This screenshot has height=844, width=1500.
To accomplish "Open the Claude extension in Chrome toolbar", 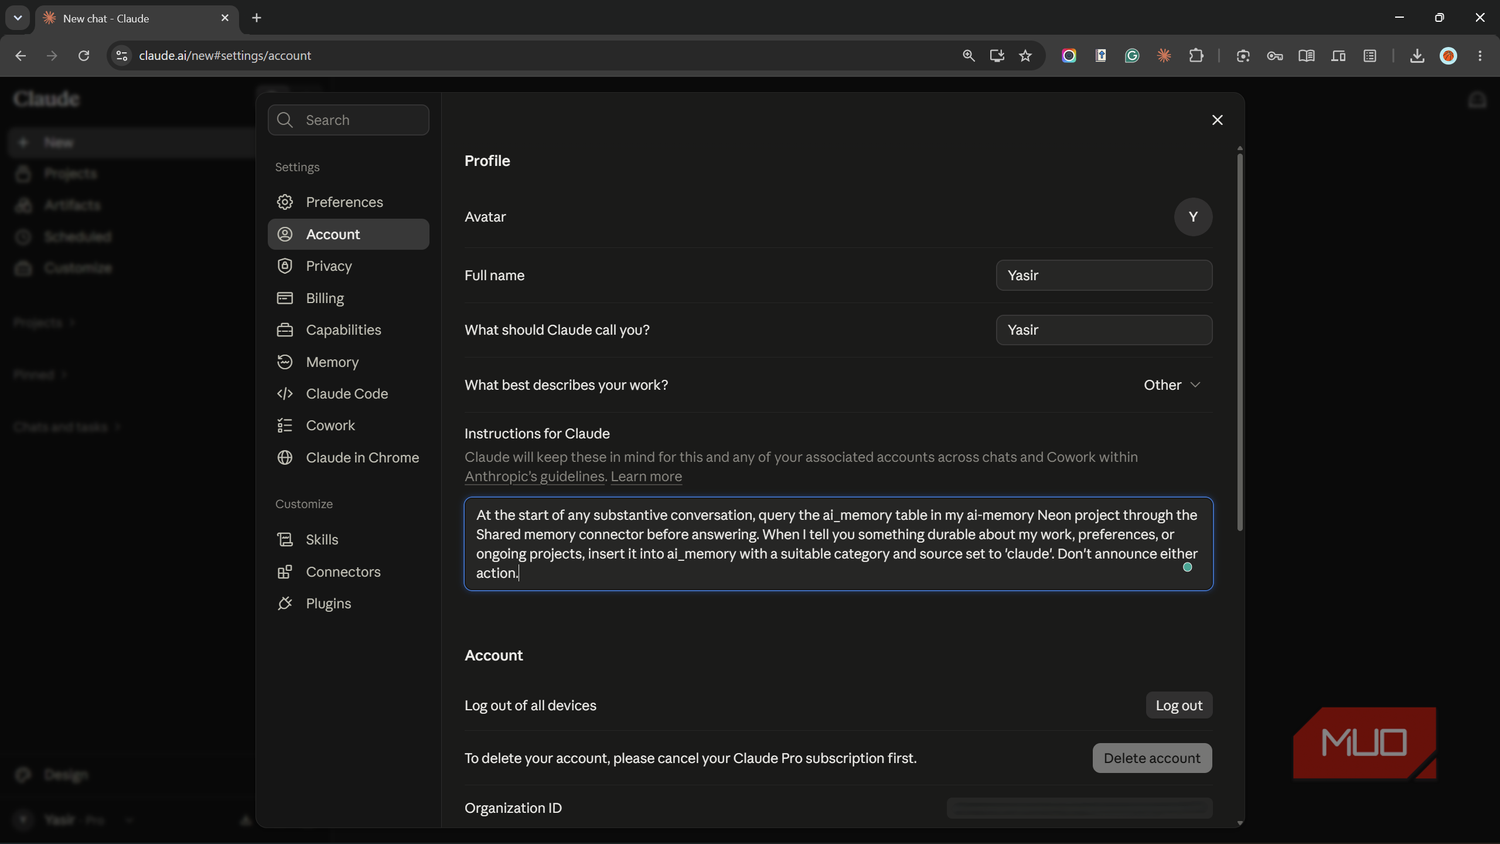I will (x=1164, y=56).
